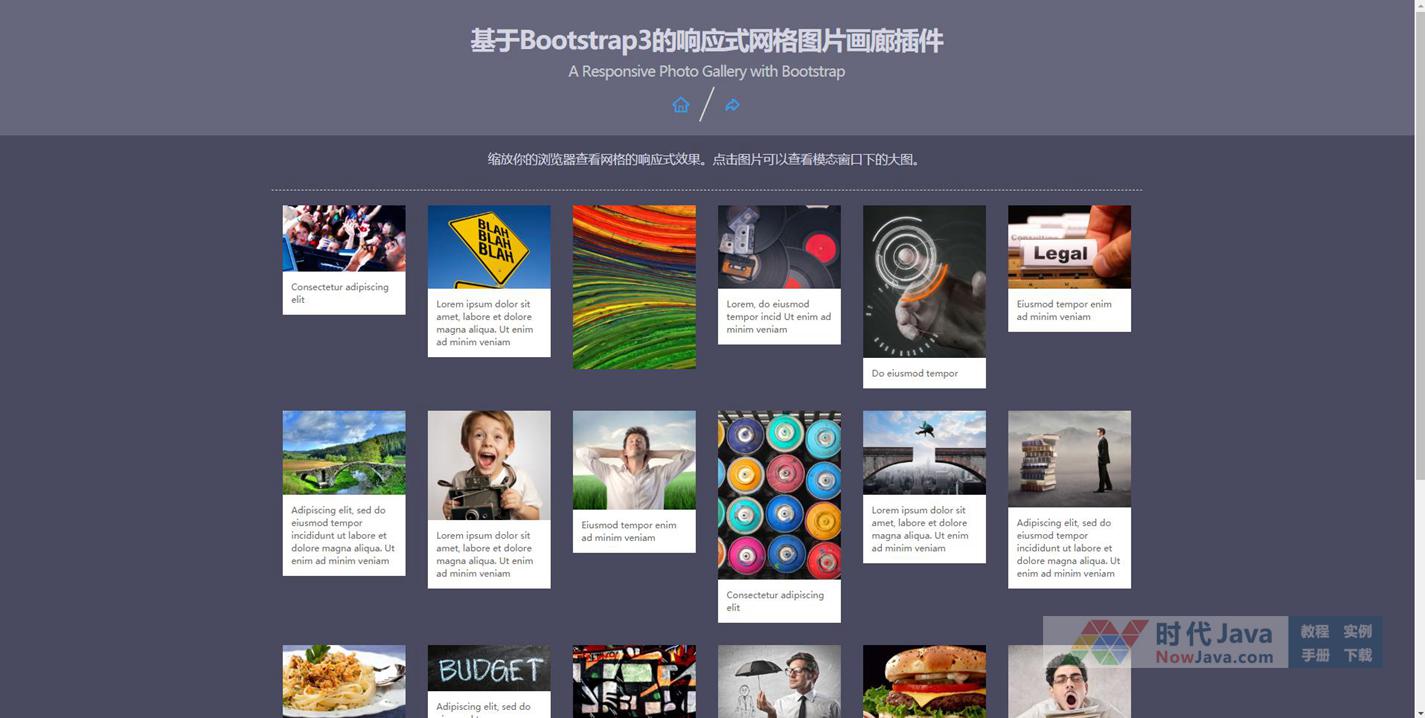Open the colorful swirling stripes image
This screenshot has height=718, width=1425.
click(x=634, y=287)
